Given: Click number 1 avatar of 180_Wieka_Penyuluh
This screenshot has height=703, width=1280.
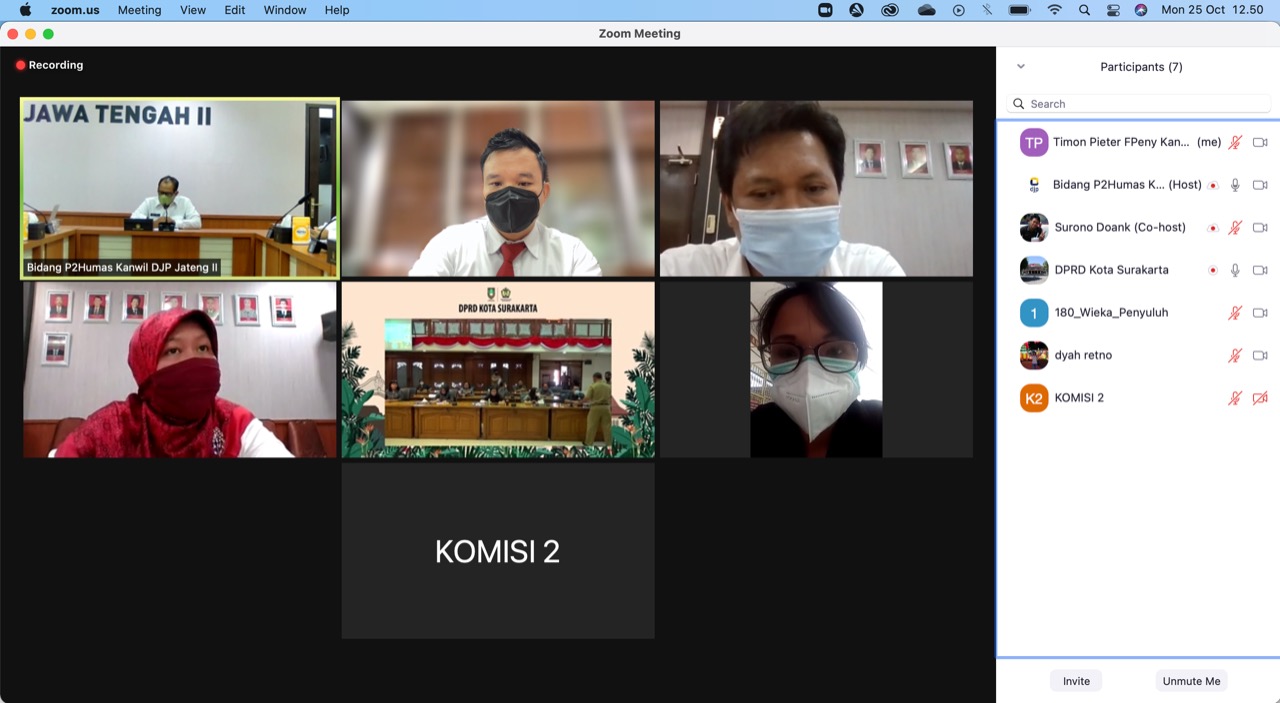Looking at the screenshot, I should tap(1034, 313).
